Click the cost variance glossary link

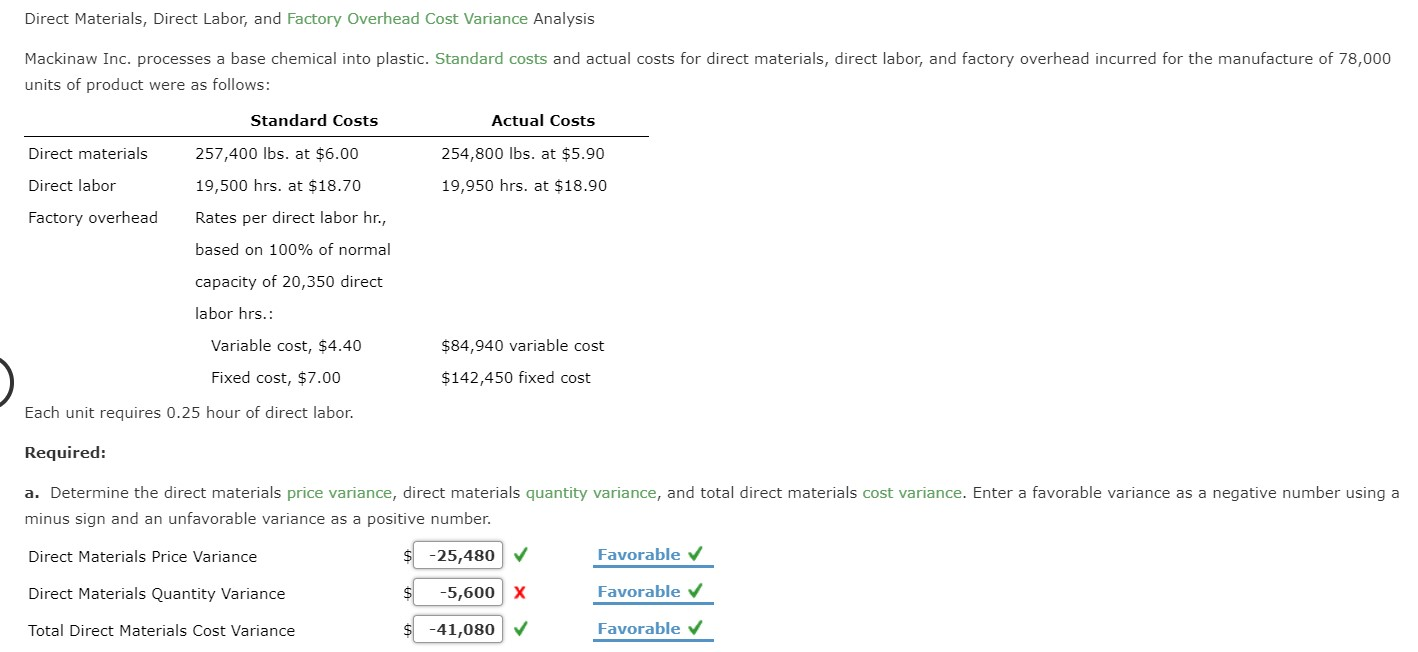tap(912, 492)
